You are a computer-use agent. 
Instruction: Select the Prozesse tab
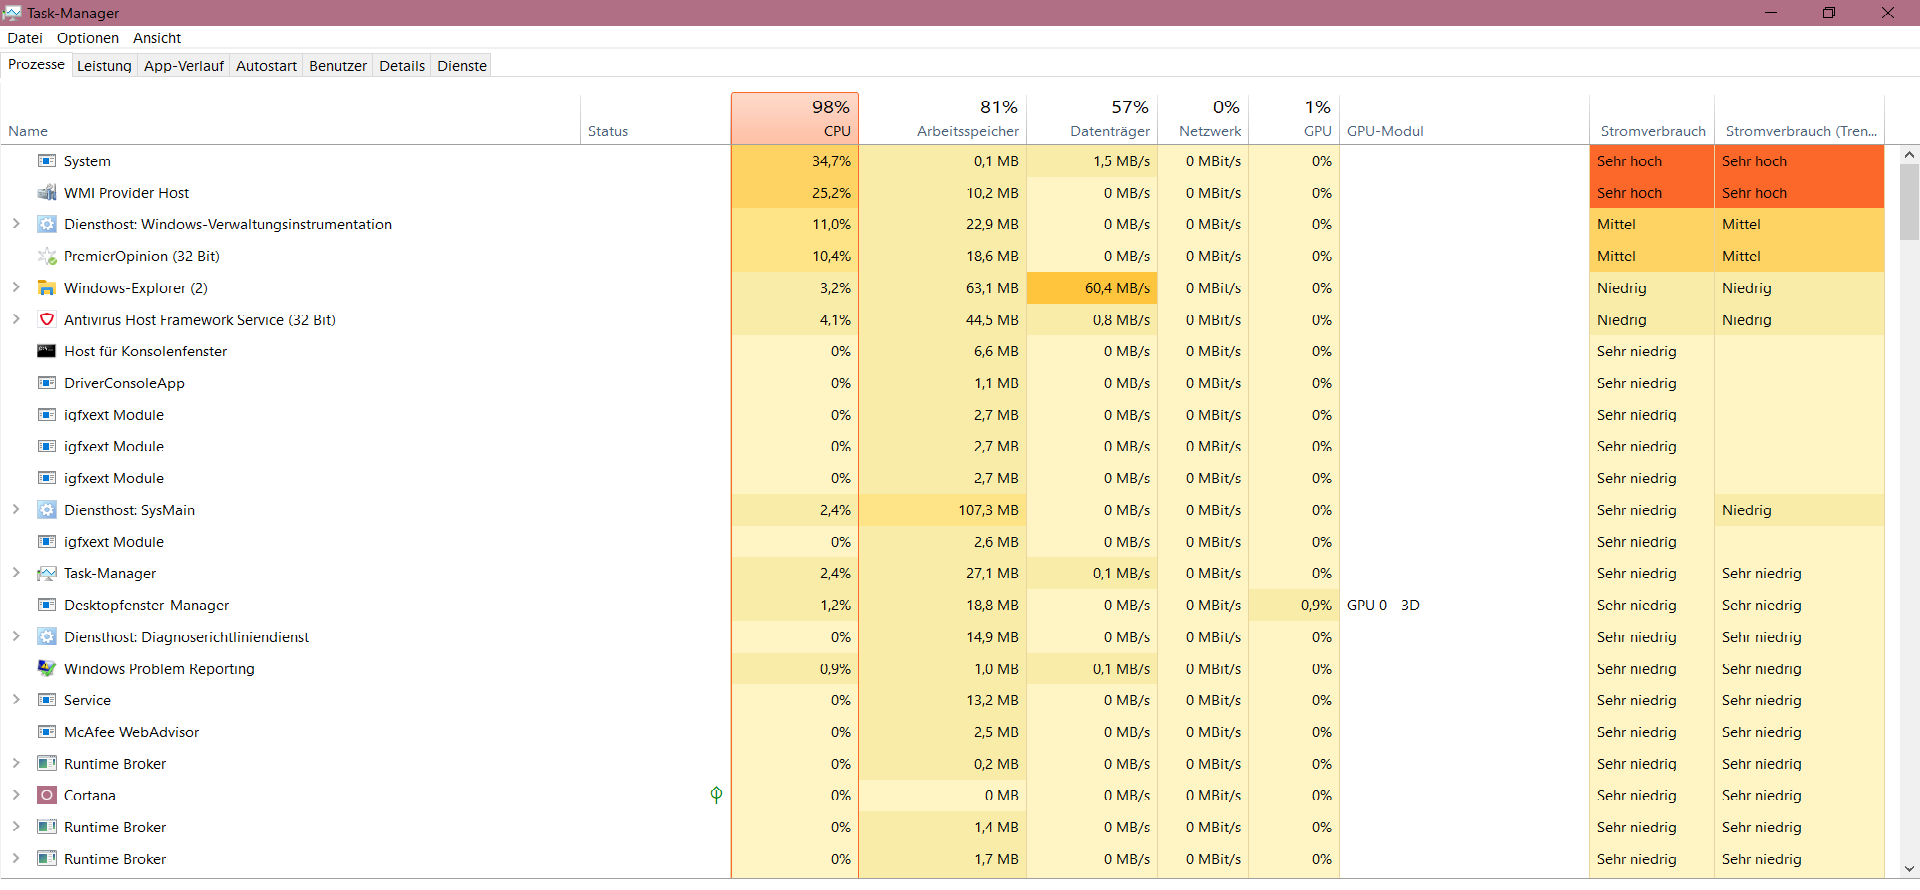point(36,65)
